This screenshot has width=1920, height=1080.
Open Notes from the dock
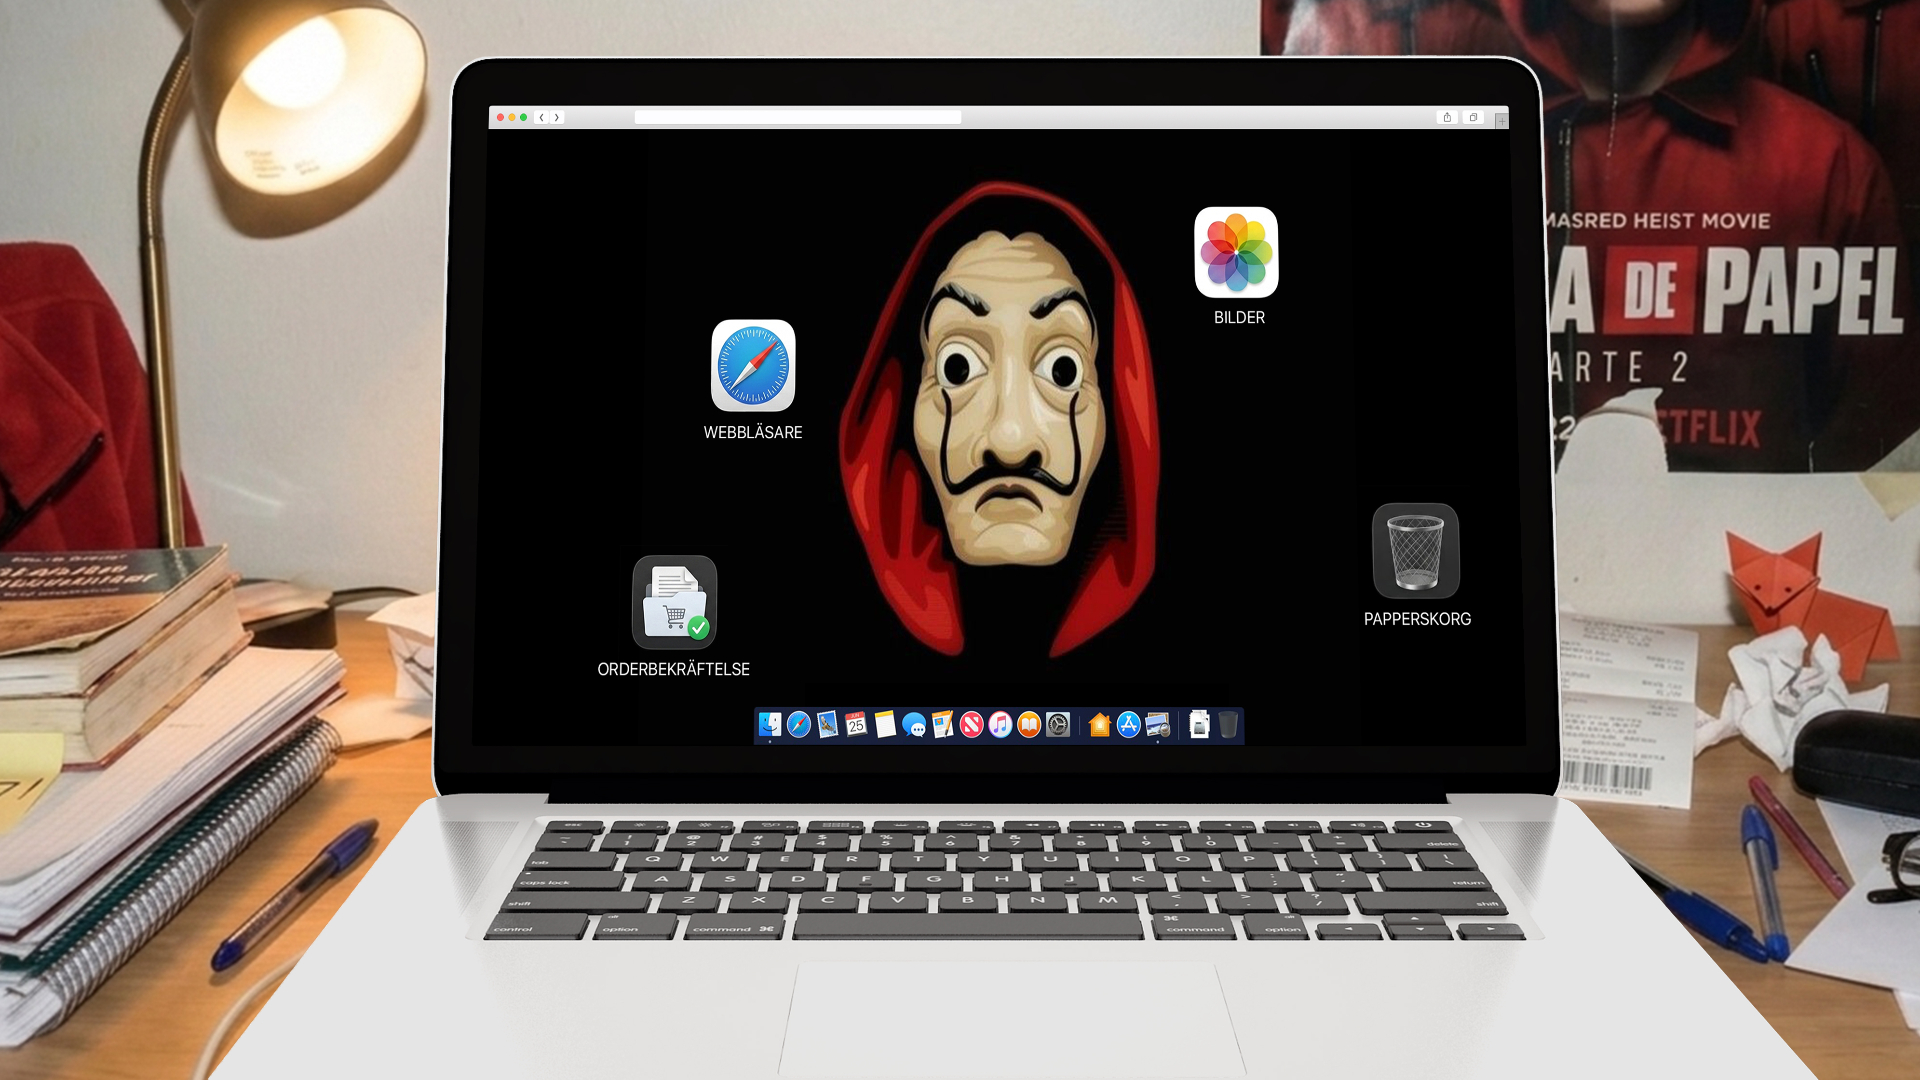885,725
